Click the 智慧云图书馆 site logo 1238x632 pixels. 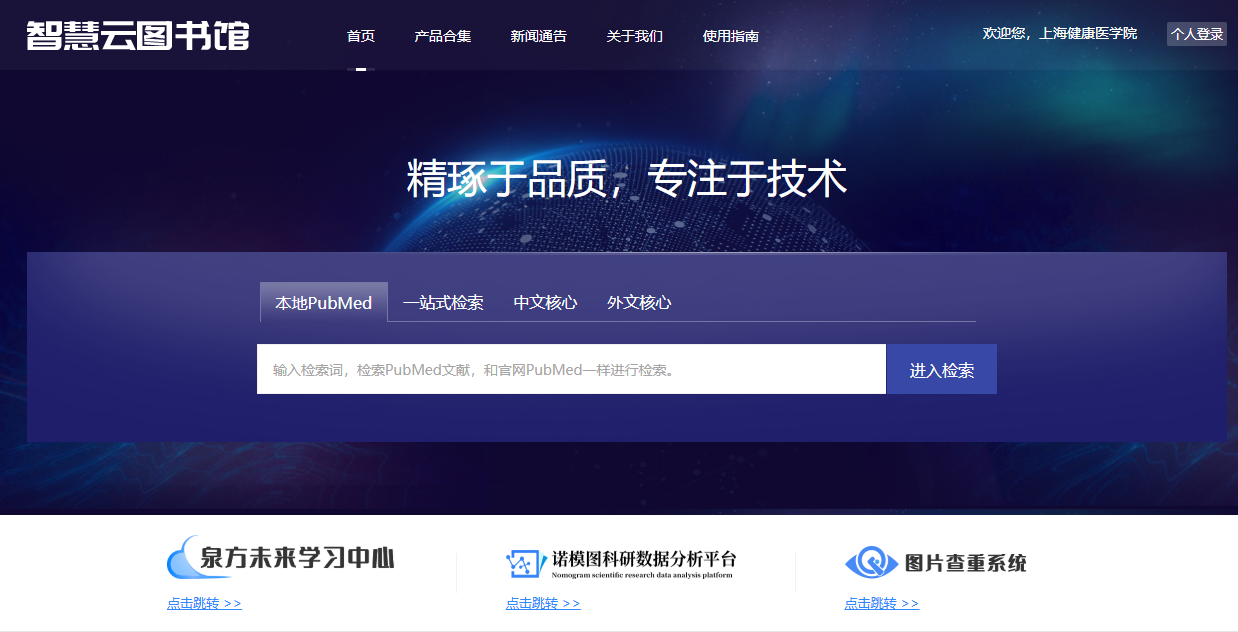point(137,35)
